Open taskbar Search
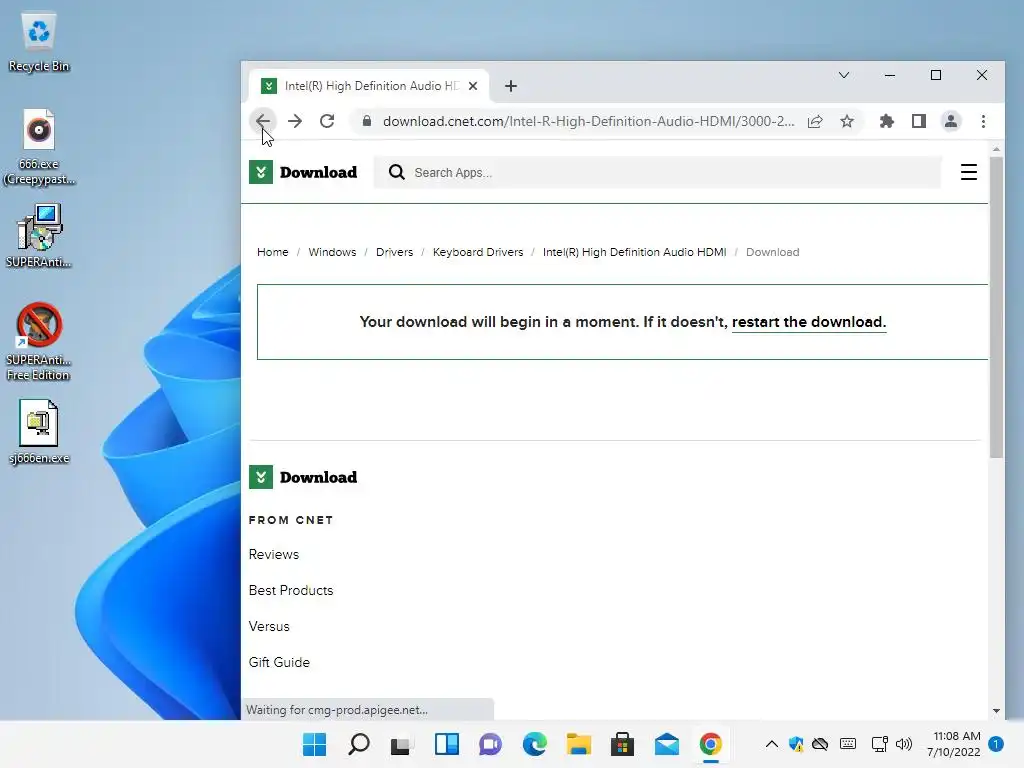Viewport: 1024px width, 768px height. (x=359, y=744)
